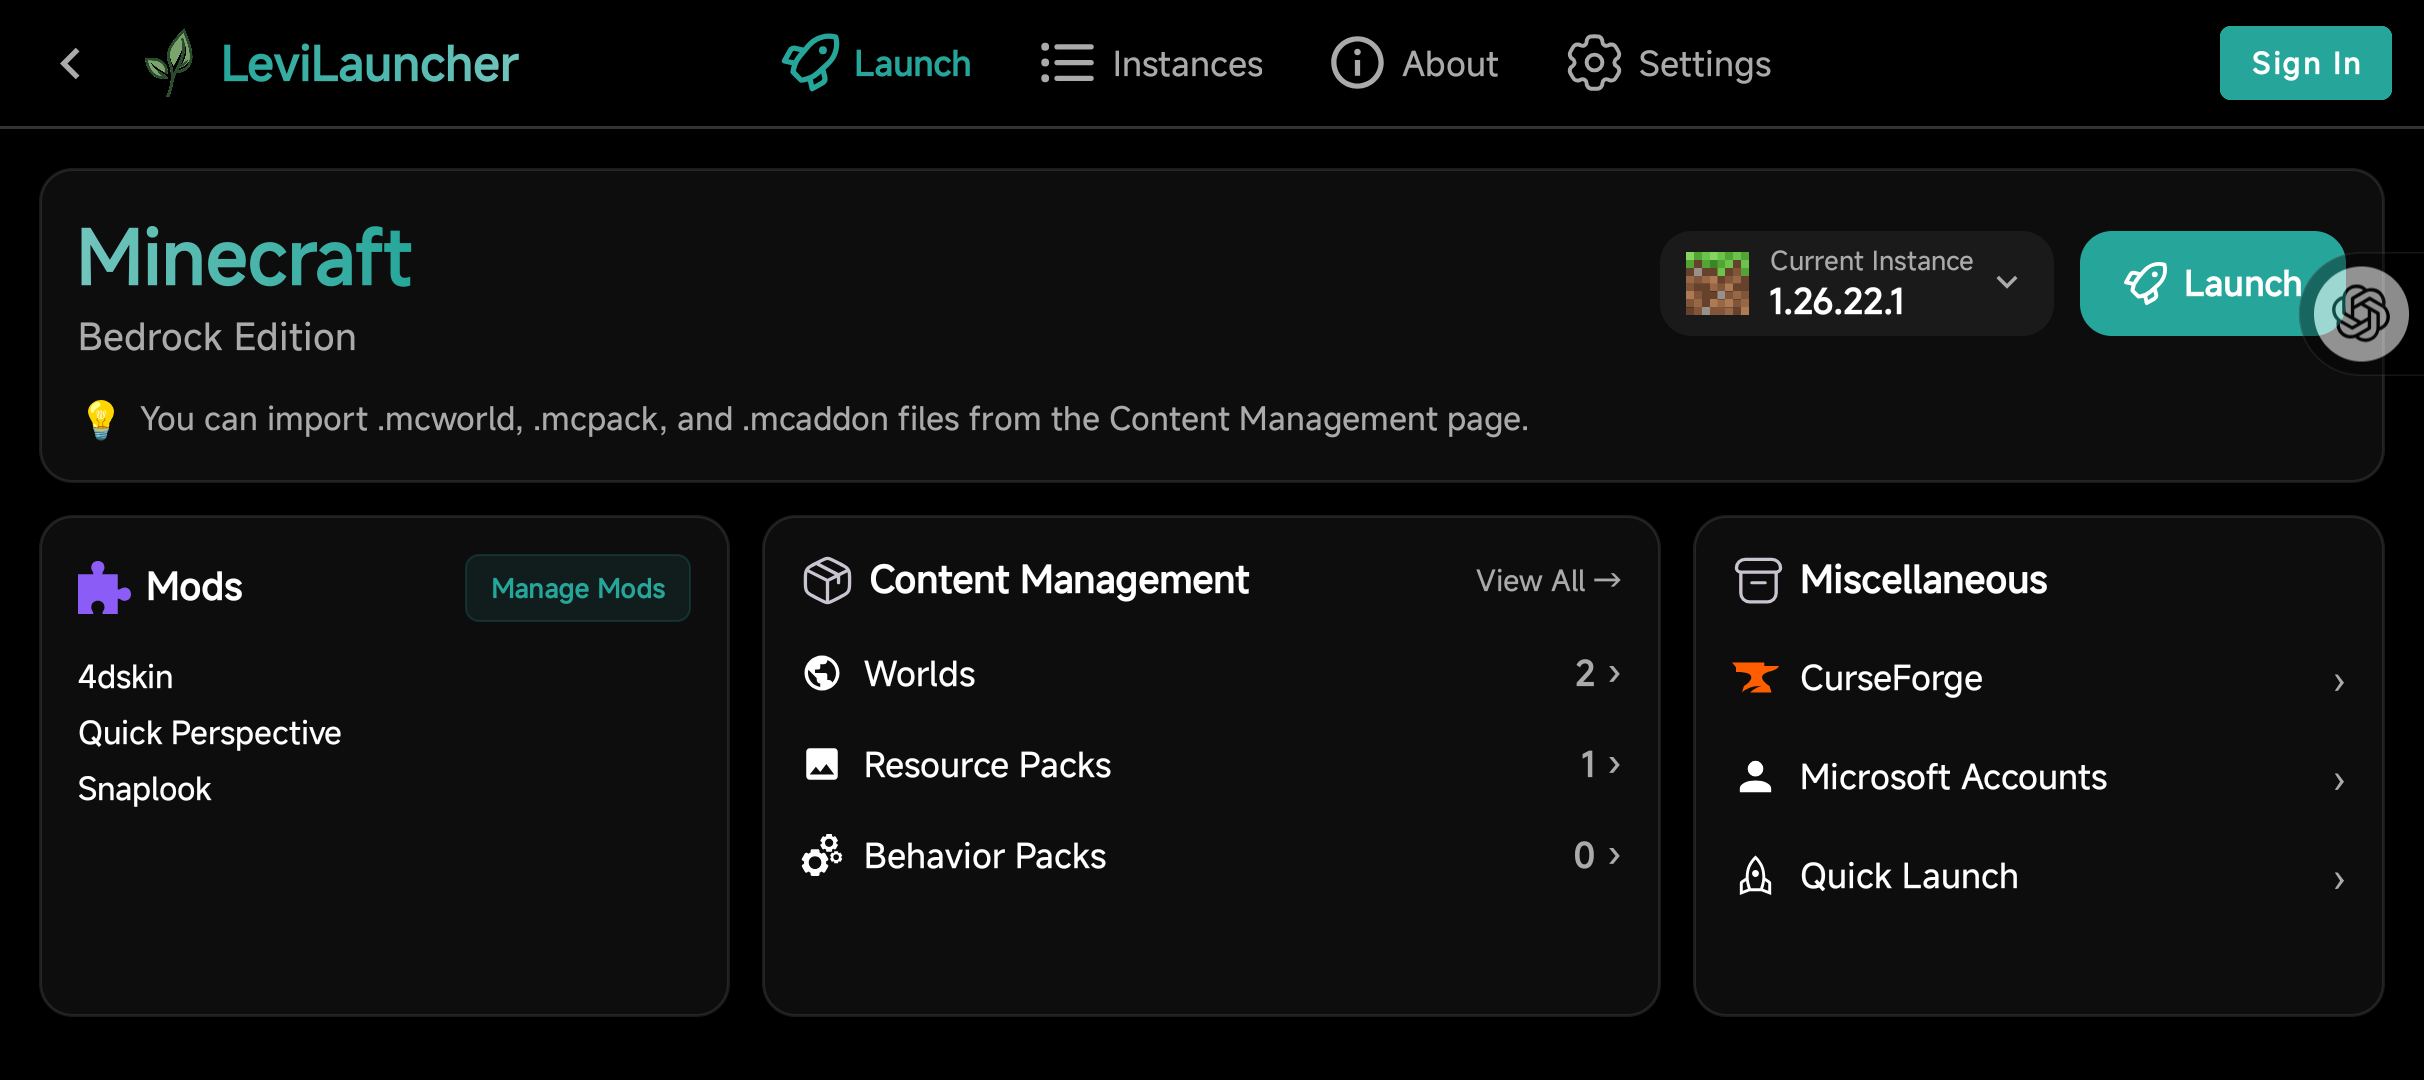Click the orange CurseForge logo icon

click(x=1755, y=678)
